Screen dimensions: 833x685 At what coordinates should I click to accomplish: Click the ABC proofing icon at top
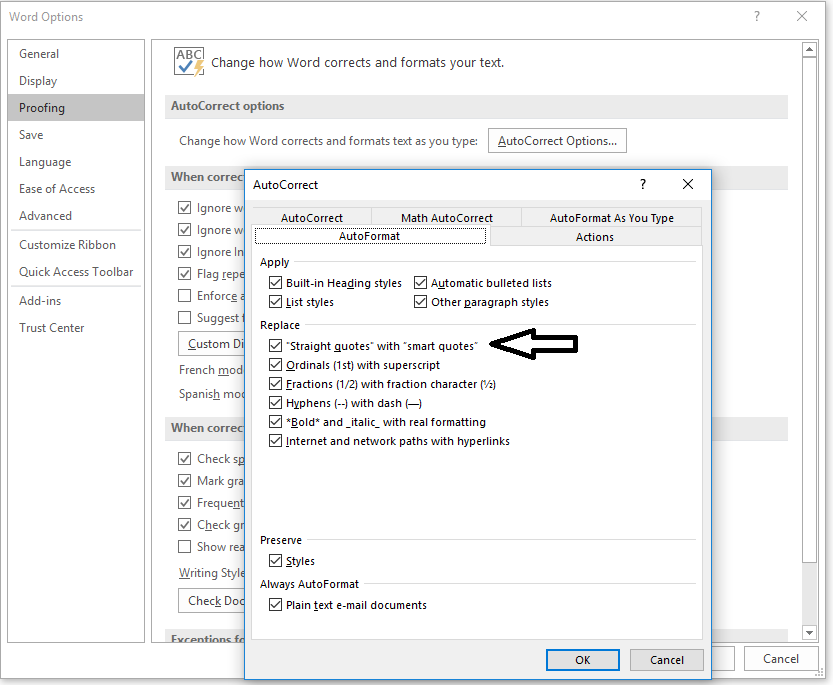pos(188,61)
